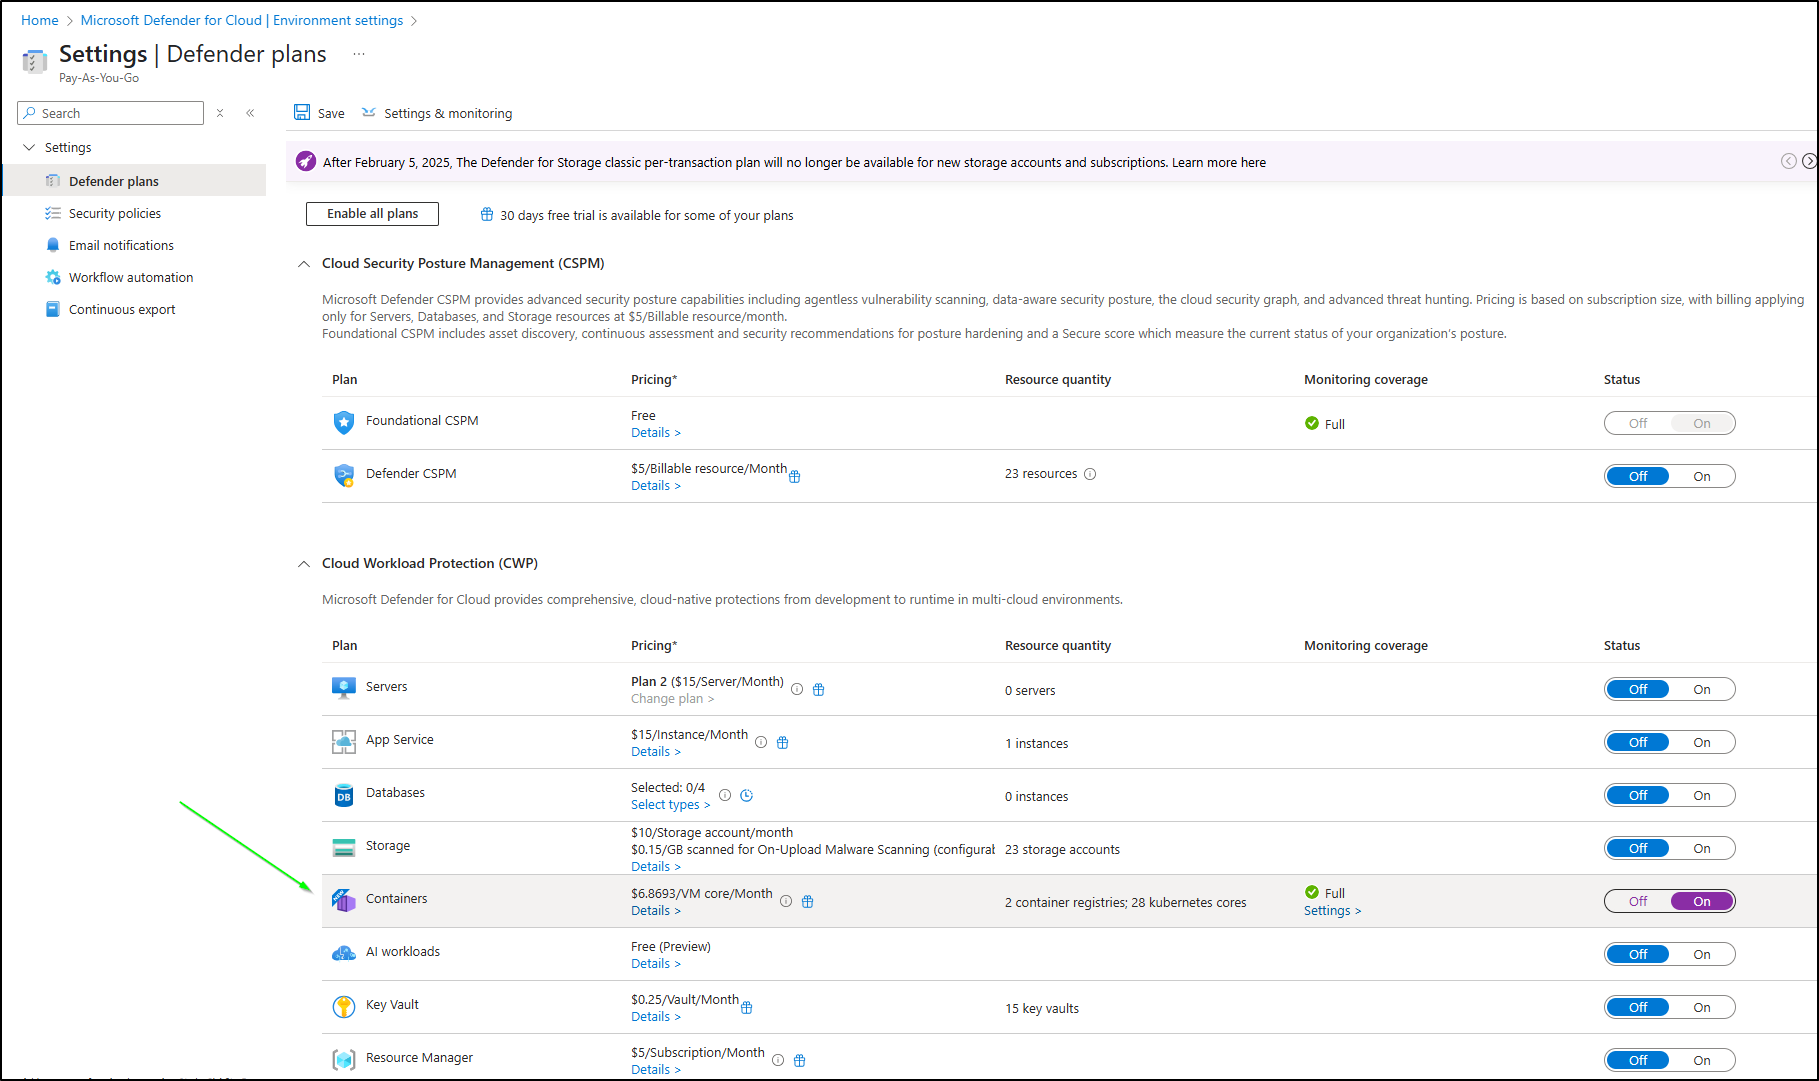Image resolution: width=1819 pixels, height=1081 pixels.
Task: Click info icon beside Defender CSPM resources
Action: pos(1090,474)
